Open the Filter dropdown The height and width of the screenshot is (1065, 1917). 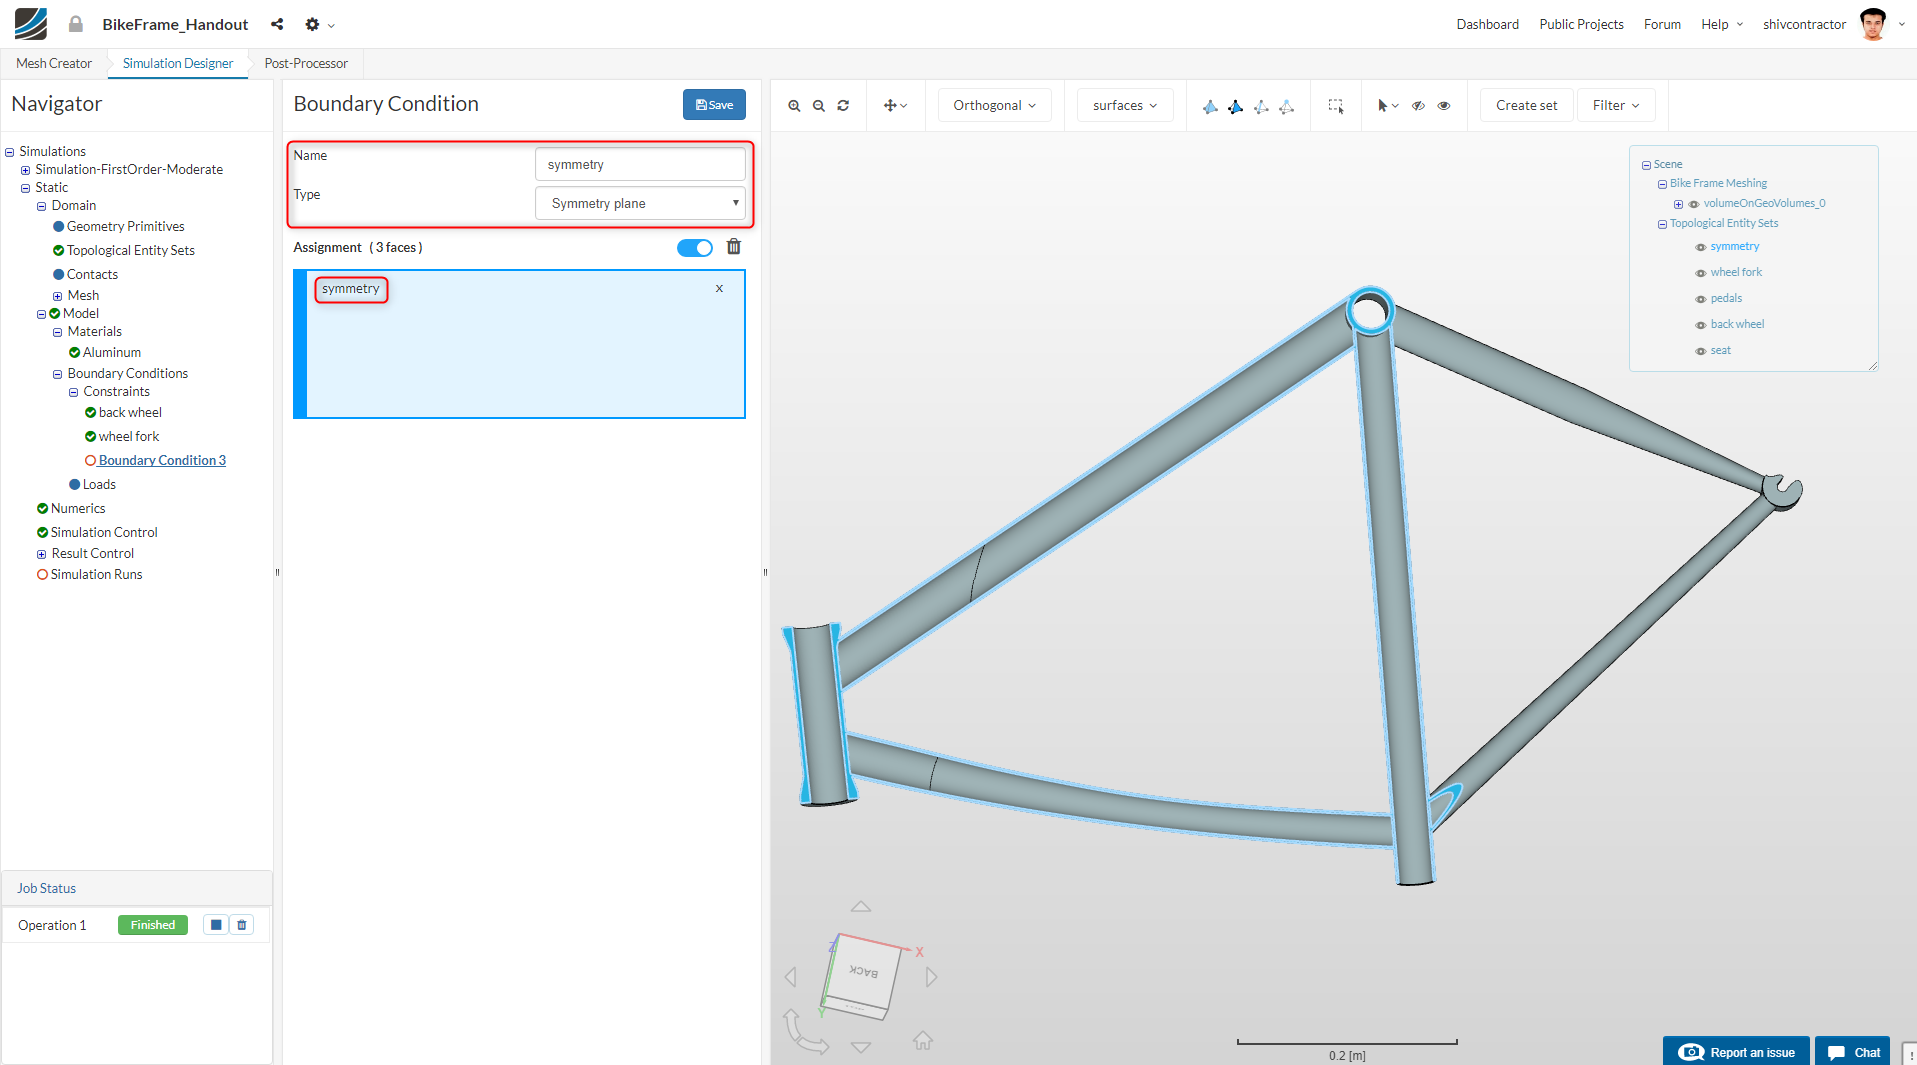[x=1616, y=105]
